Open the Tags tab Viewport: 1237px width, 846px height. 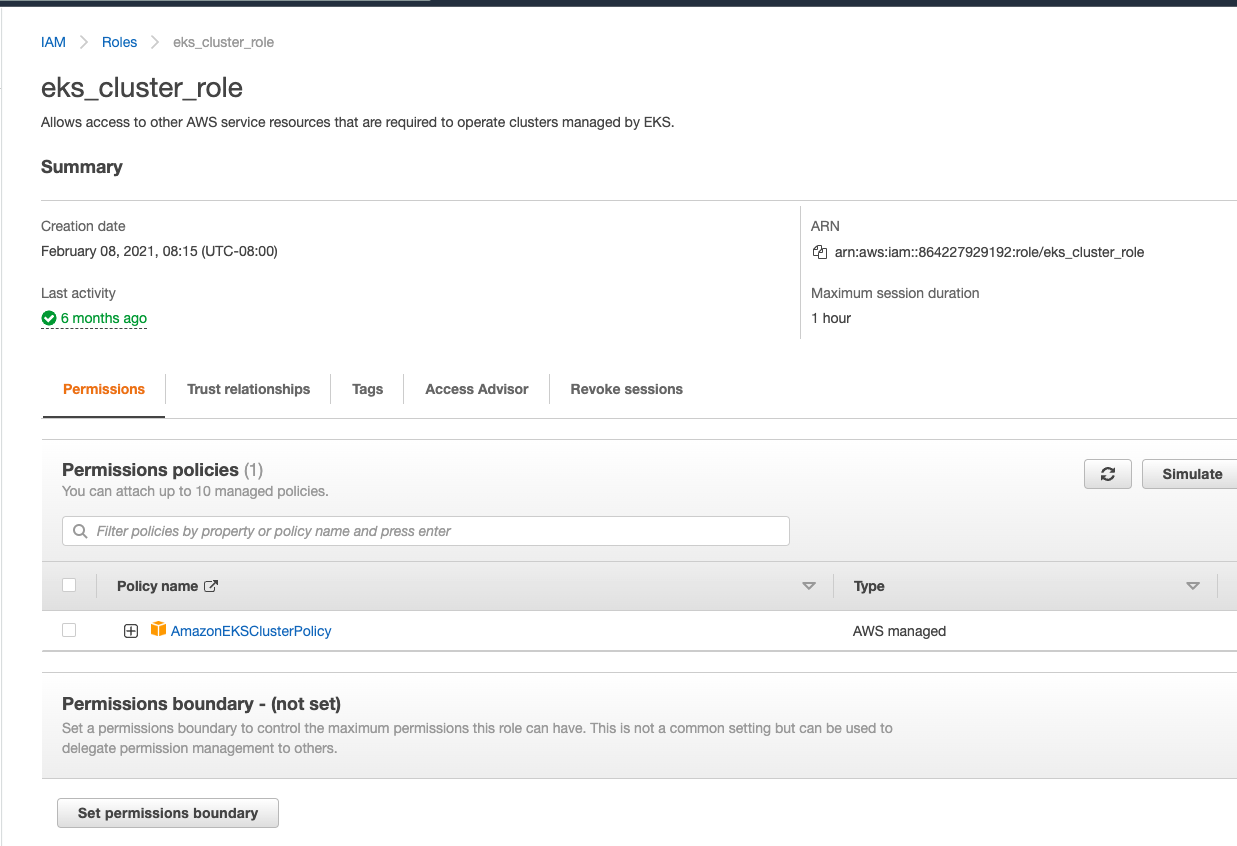[x=366, y=389]
